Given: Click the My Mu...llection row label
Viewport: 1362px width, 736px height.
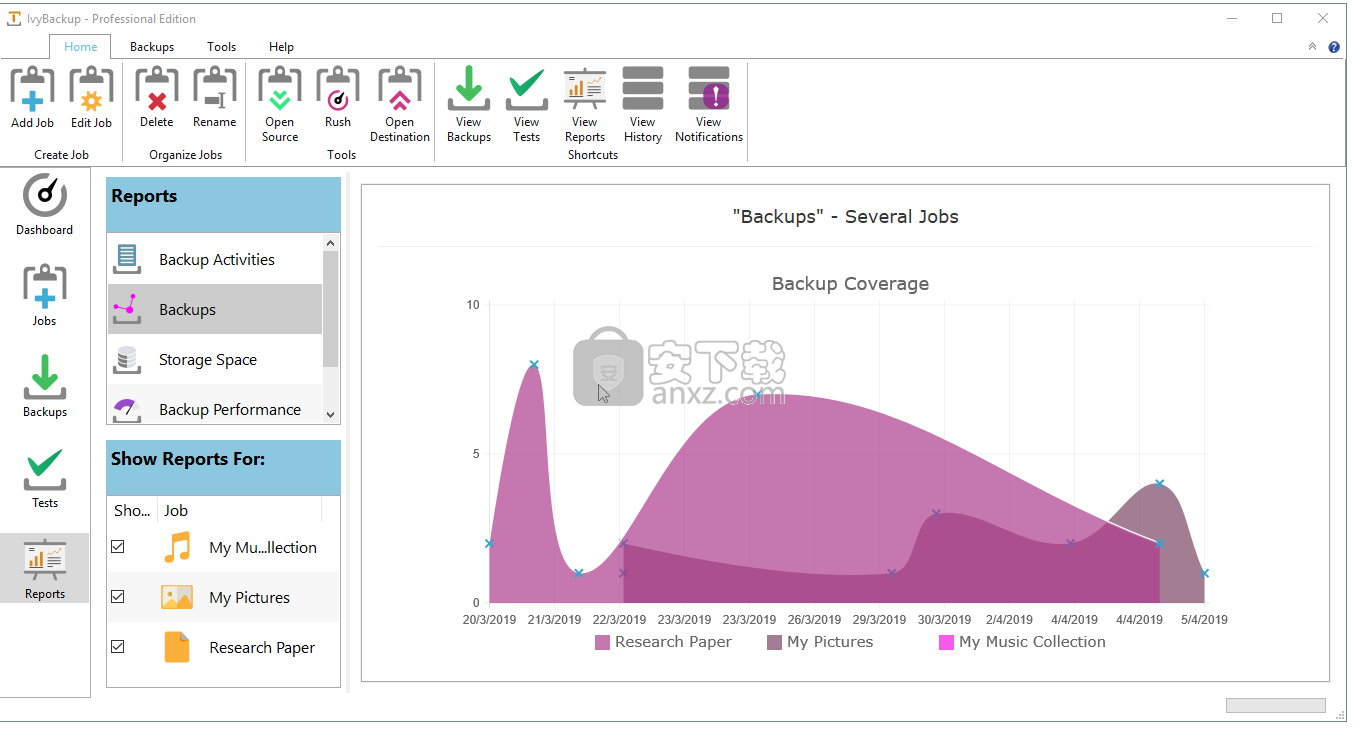Looking at the screenshot, I should [x=263, y=547].
